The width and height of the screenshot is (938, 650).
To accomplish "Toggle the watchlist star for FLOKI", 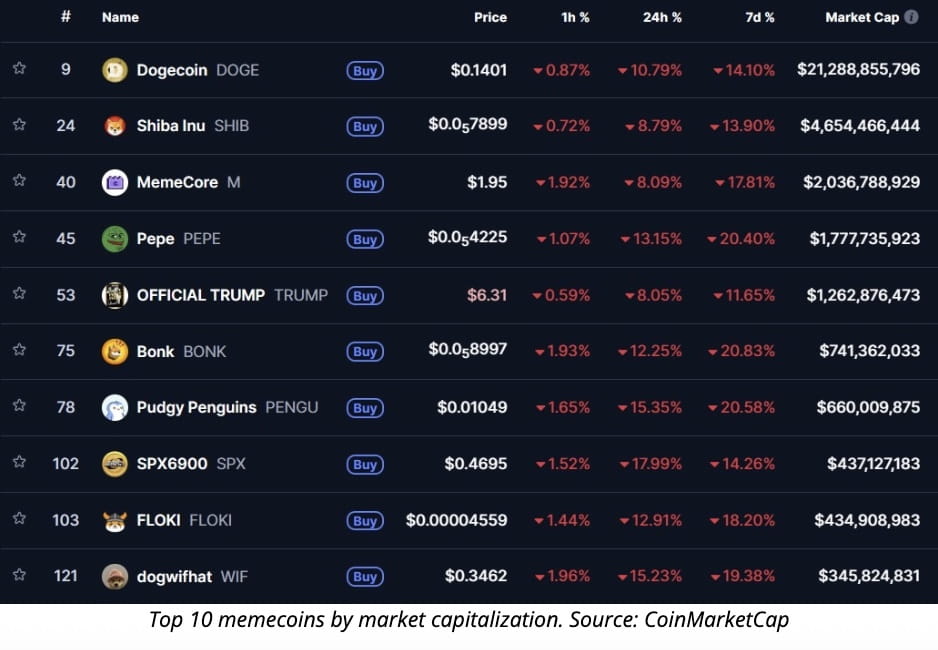I will point(19,520).
